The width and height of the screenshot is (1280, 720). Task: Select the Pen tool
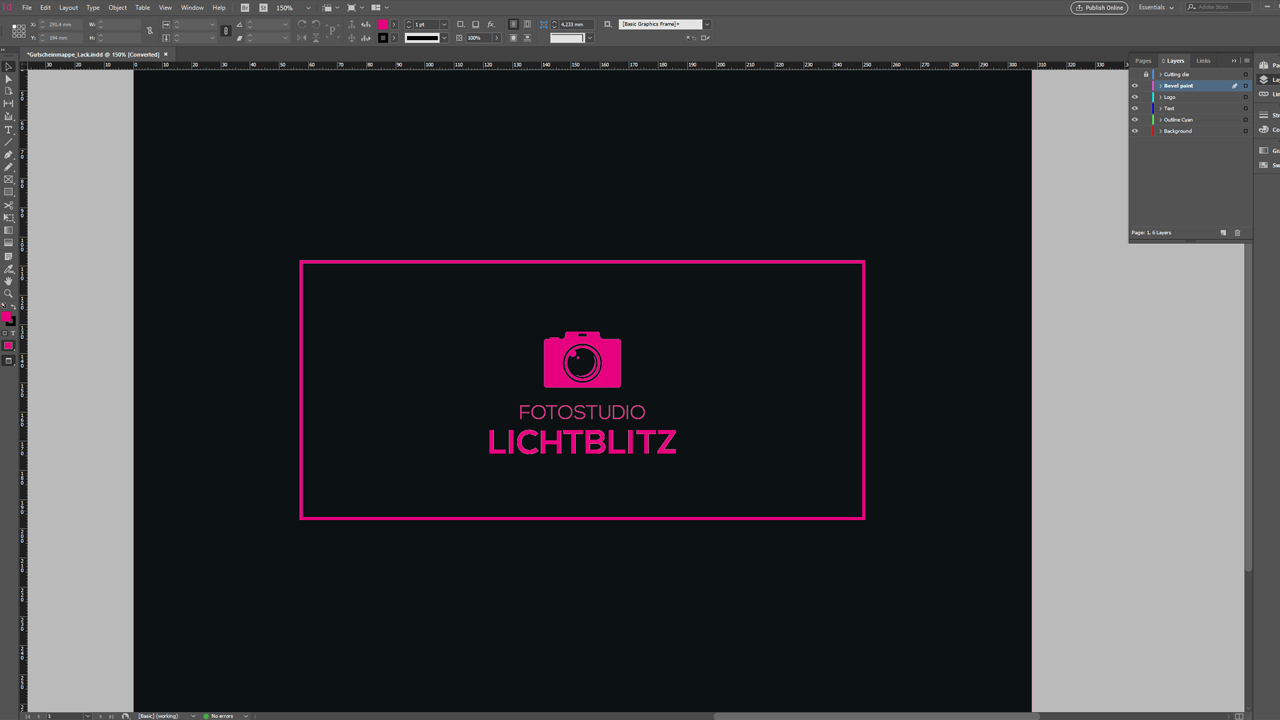[9, 155]
